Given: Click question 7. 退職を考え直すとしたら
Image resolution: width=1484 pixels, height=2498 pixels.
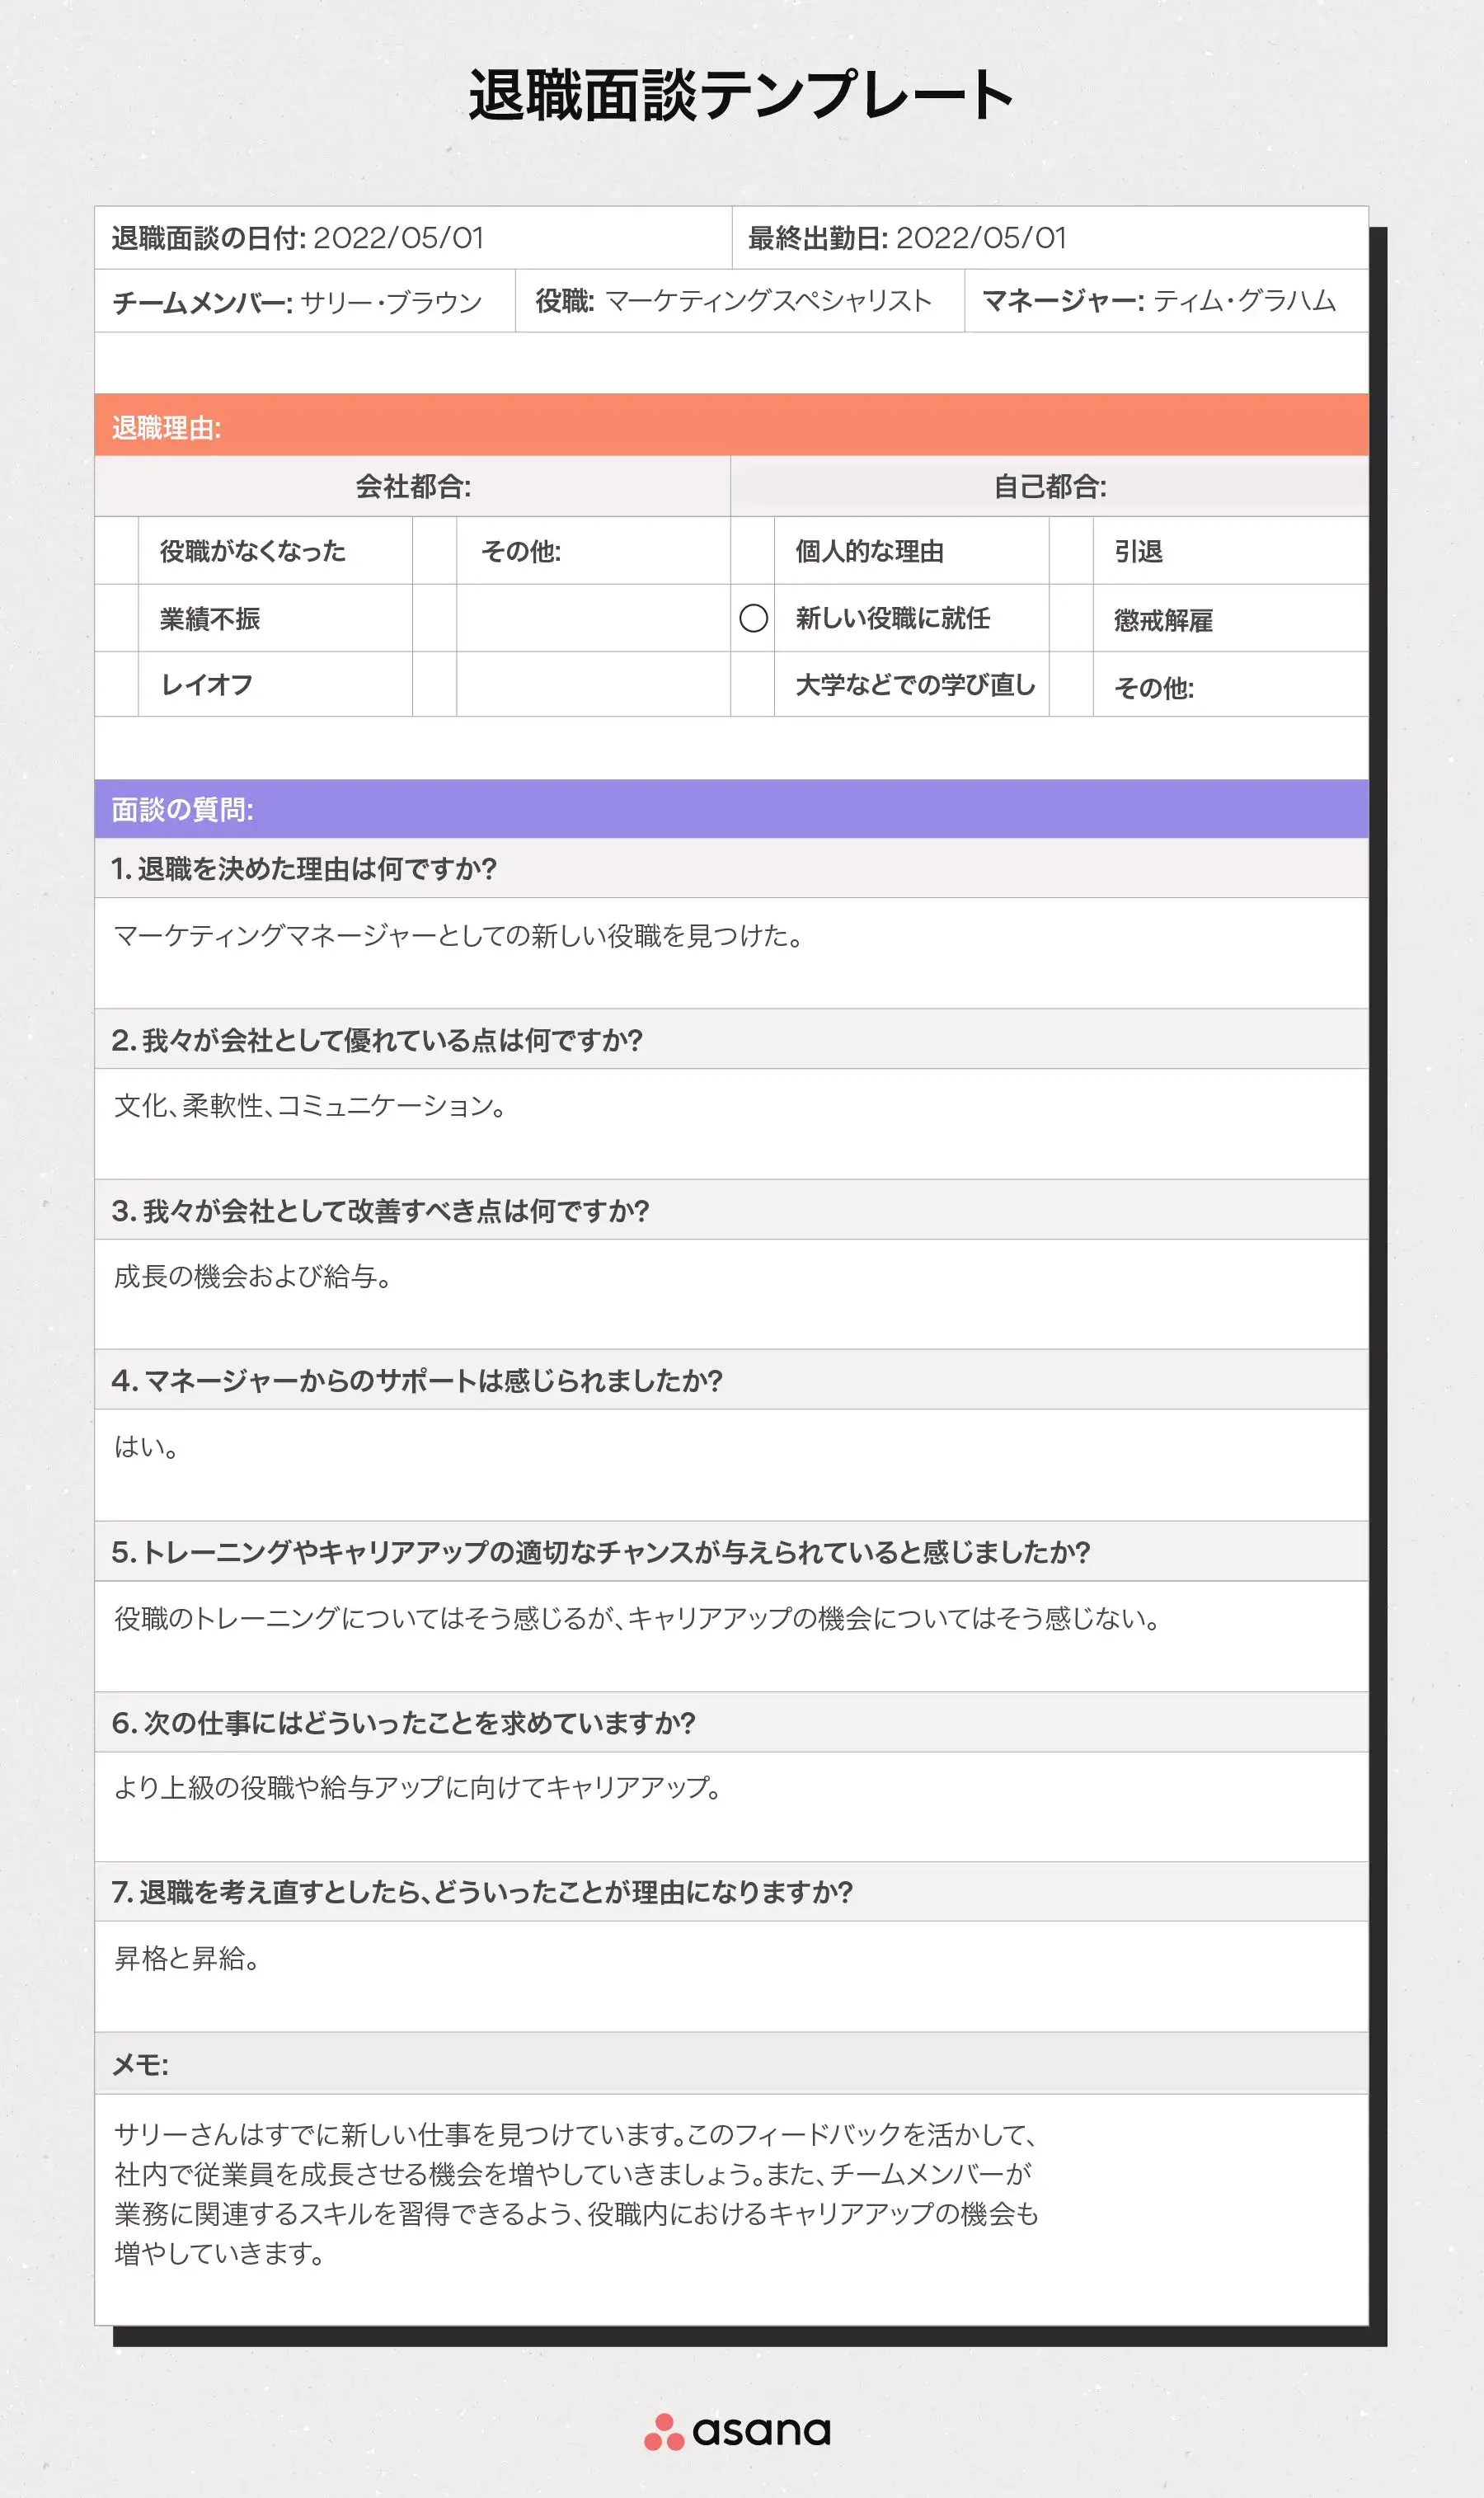Looking at the screenshot, I should (731, 1892).
